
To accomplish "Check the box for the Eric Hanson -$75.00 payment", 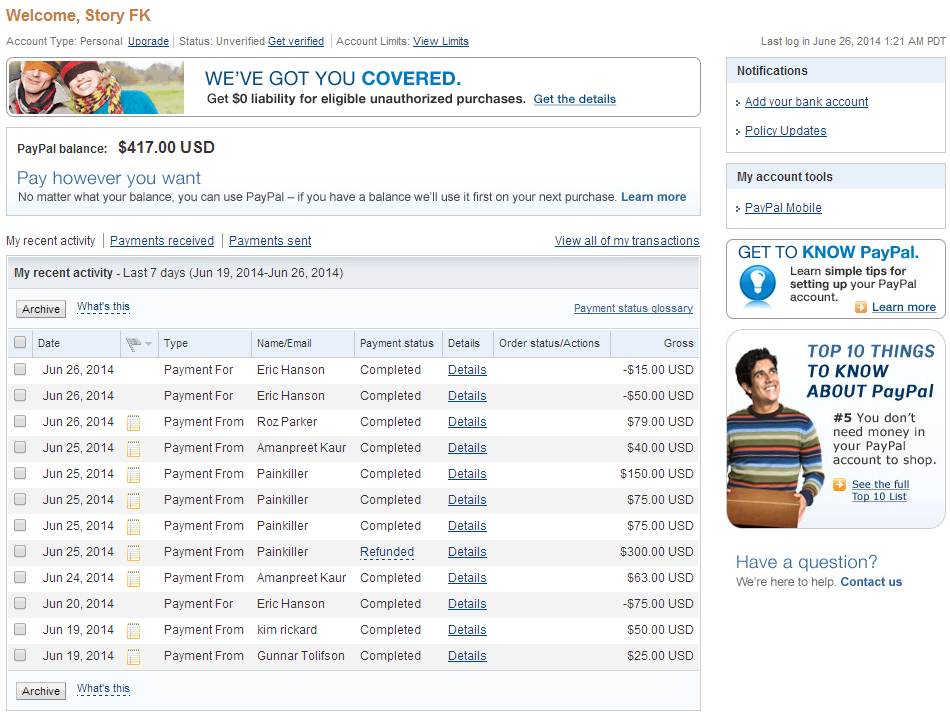I will [x=20, y=603].
